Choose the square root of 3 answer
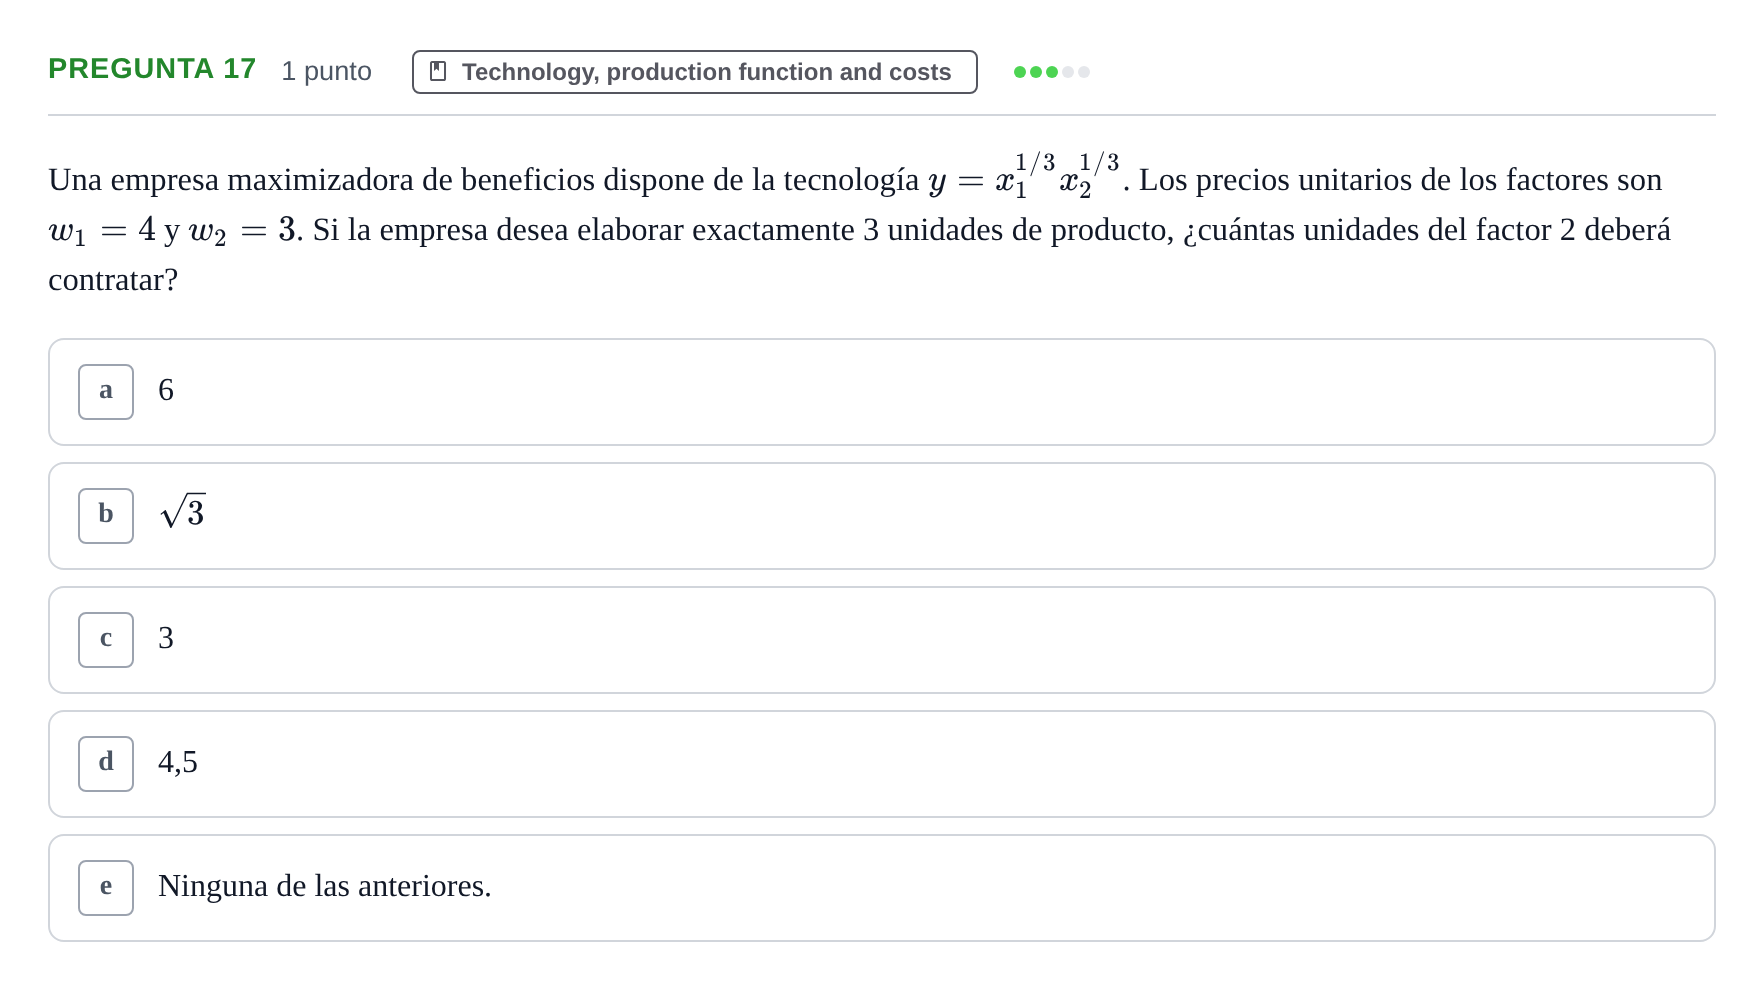The height and width of the screenshot is (990, 1764). (x=882, y=516)
